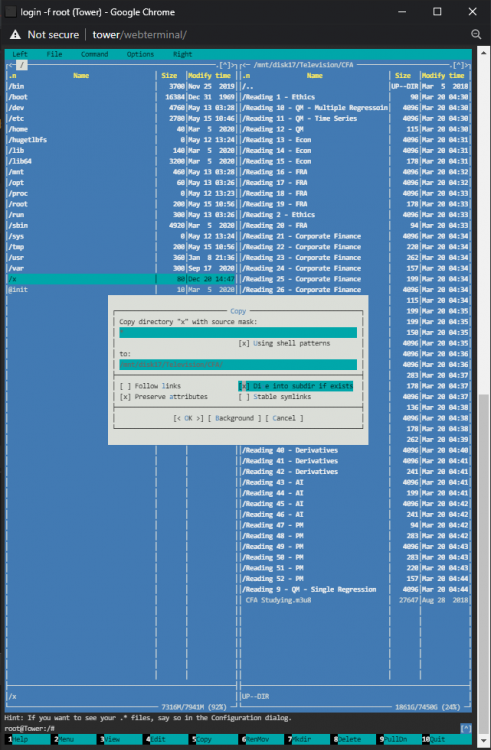The width and height of the screenshot is (491, 750).
Task: Select /bin directory in left panel
Action: point(121,86)
